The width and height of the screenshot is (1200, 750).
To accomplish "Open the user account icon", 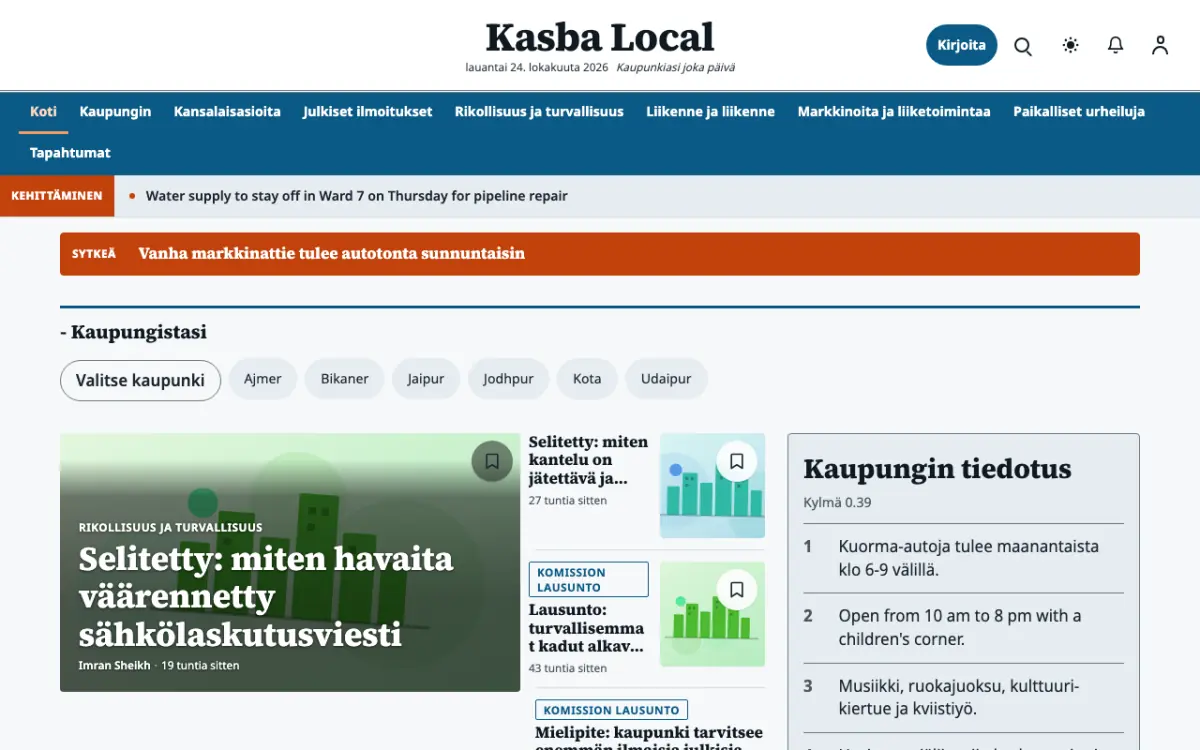I will [1160, 45].
